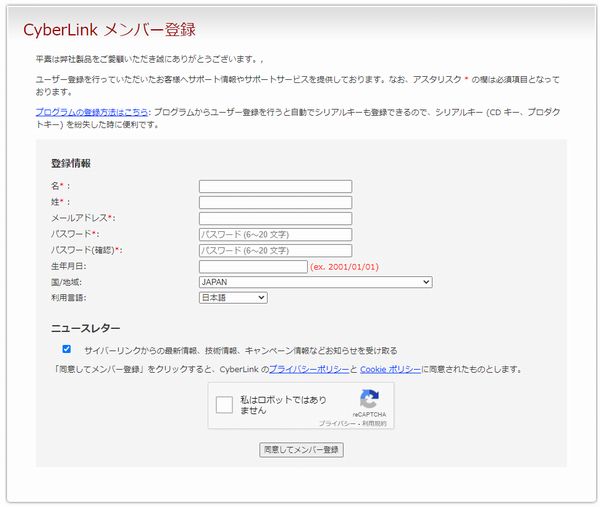Open the 国/地域 JAPAN dropdown

tap(316, 282)
